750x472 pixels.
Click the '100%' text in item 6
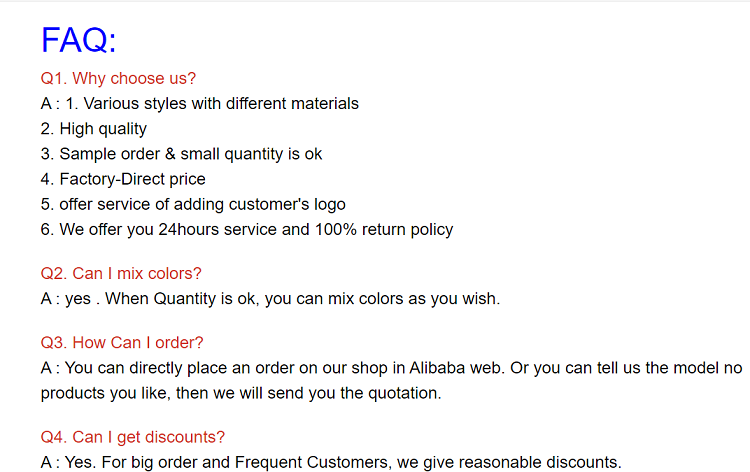point(336,230)
